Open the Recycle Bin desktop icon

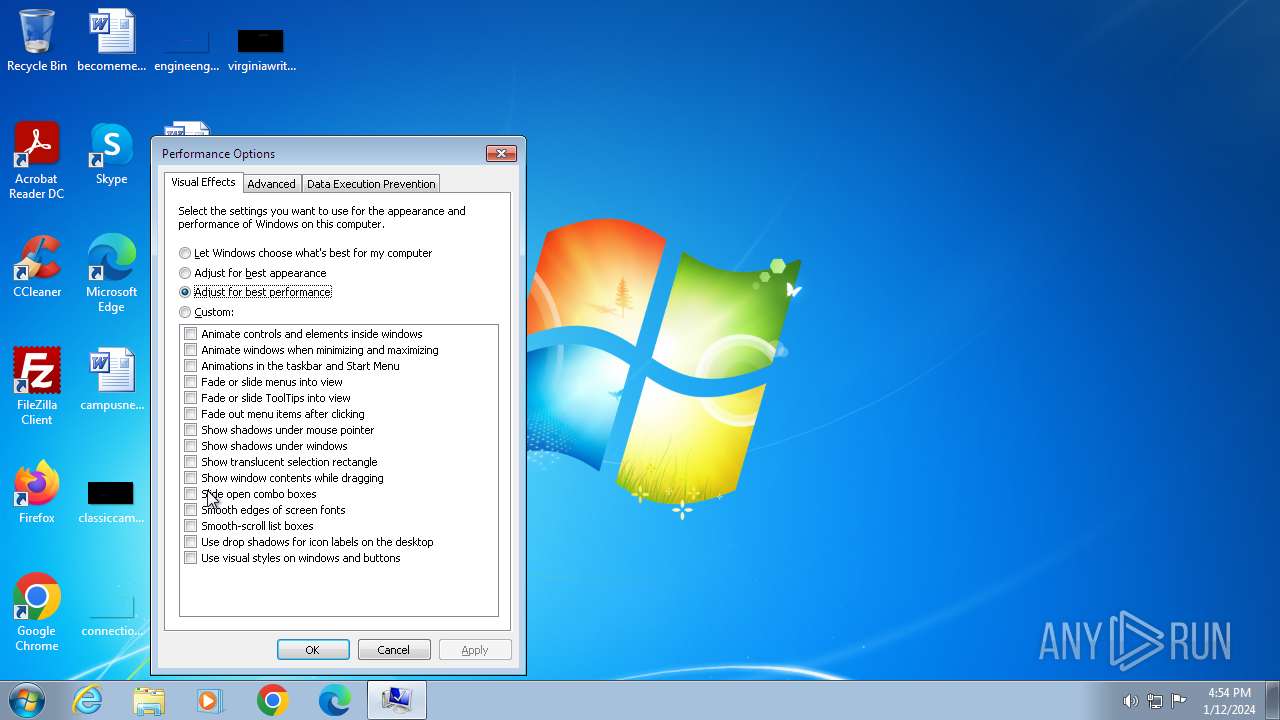click(37, 40)
